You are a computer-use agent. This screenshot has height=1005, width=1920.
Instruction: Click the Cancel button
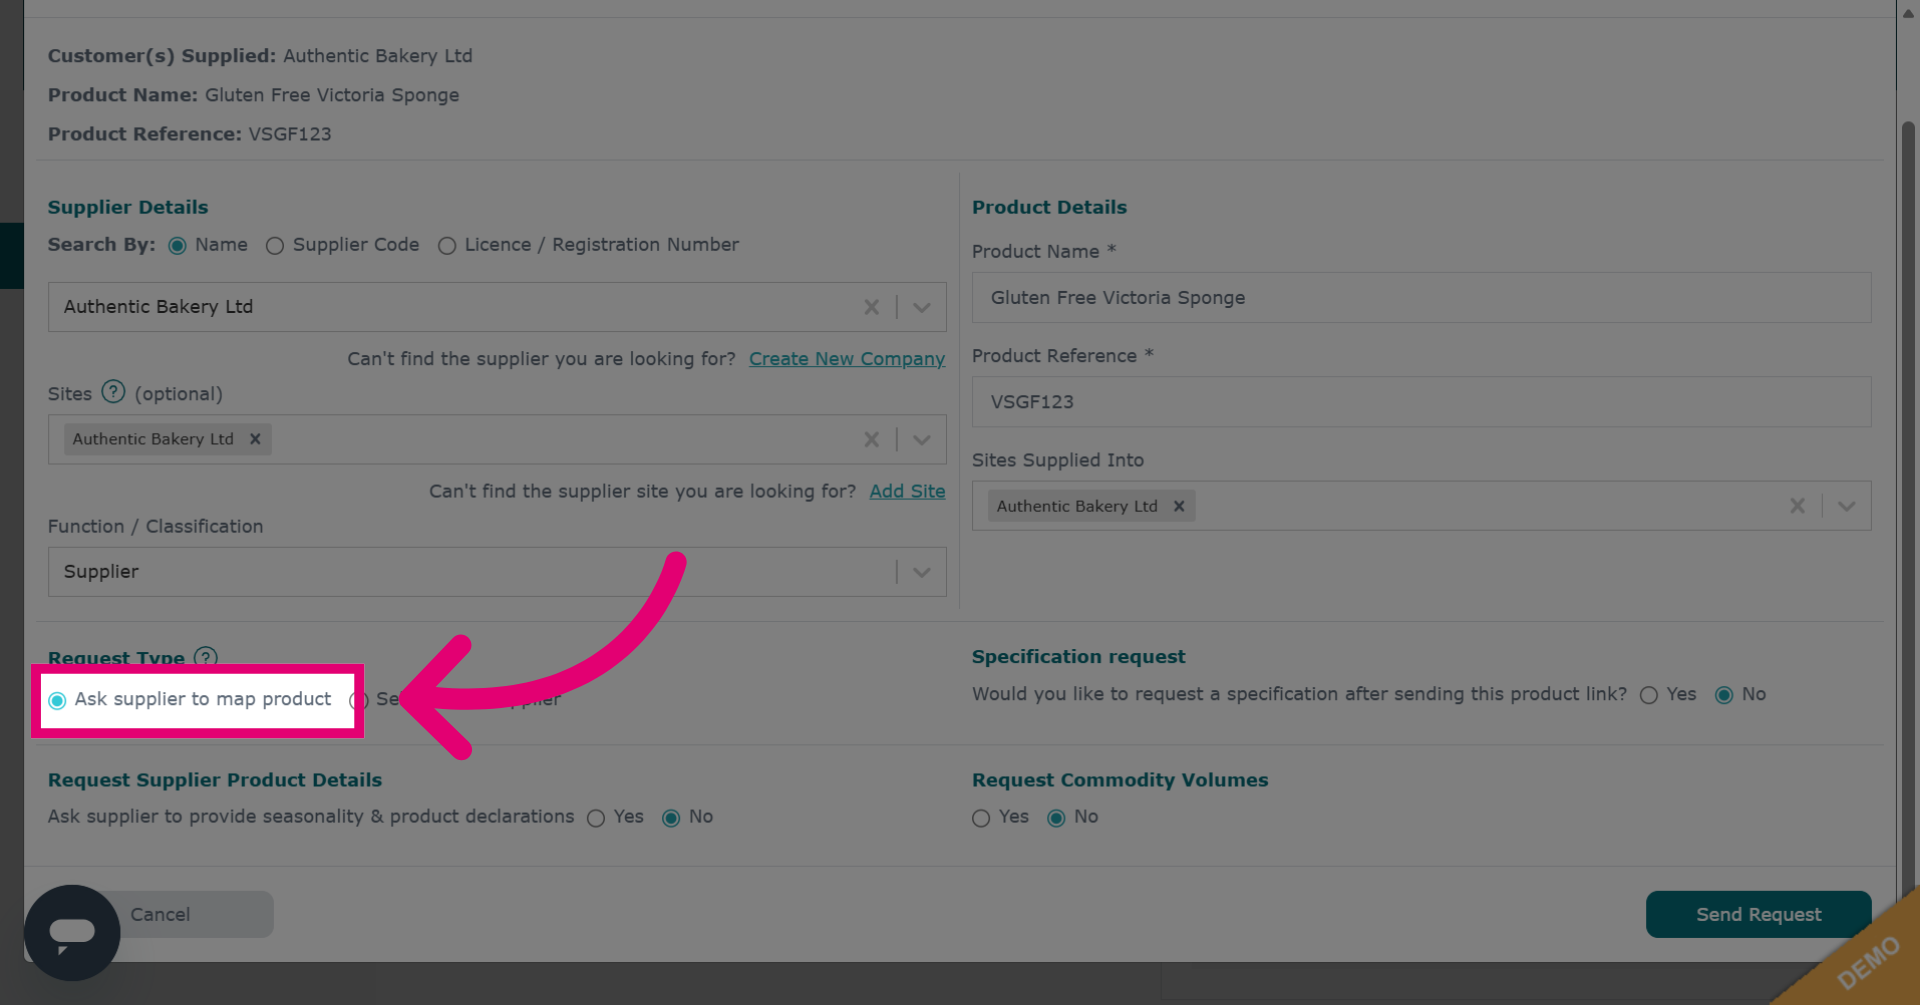tap(160, 914)
